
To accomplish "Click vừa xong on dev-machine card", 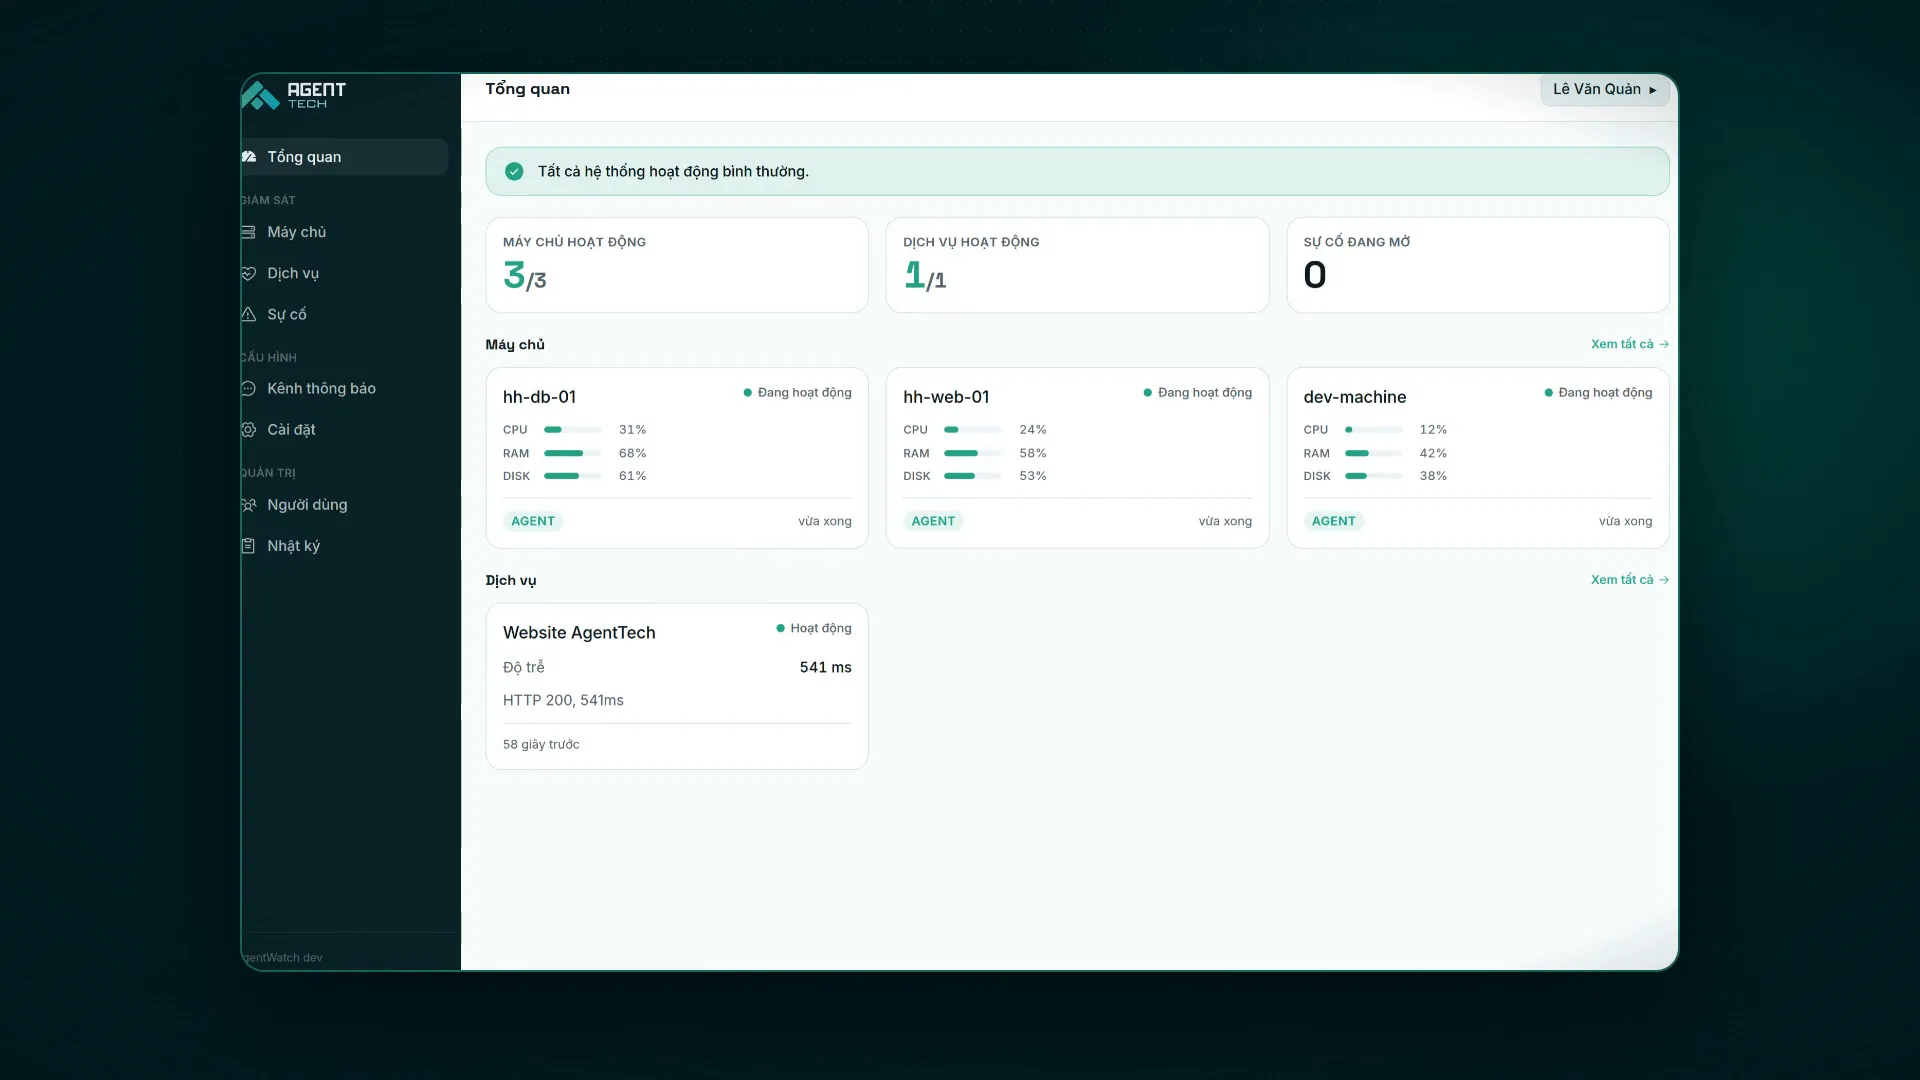I will [1625, 521].
